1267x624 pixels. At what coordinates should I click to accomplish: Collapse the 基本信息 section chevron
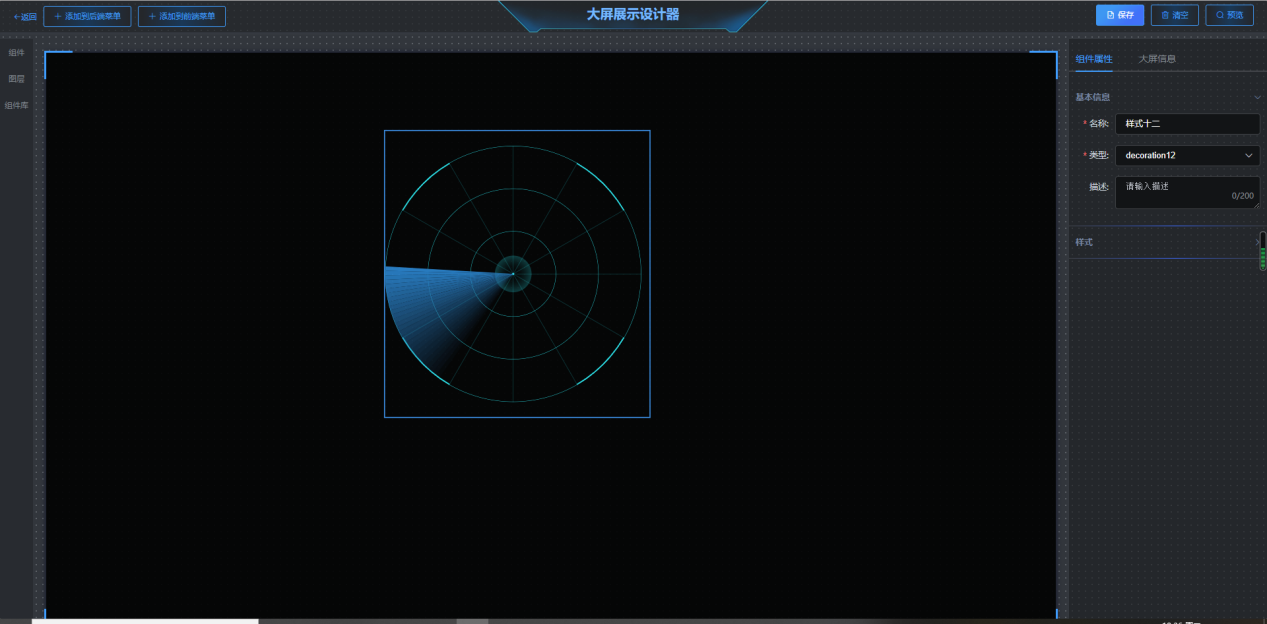[1257, 97]
